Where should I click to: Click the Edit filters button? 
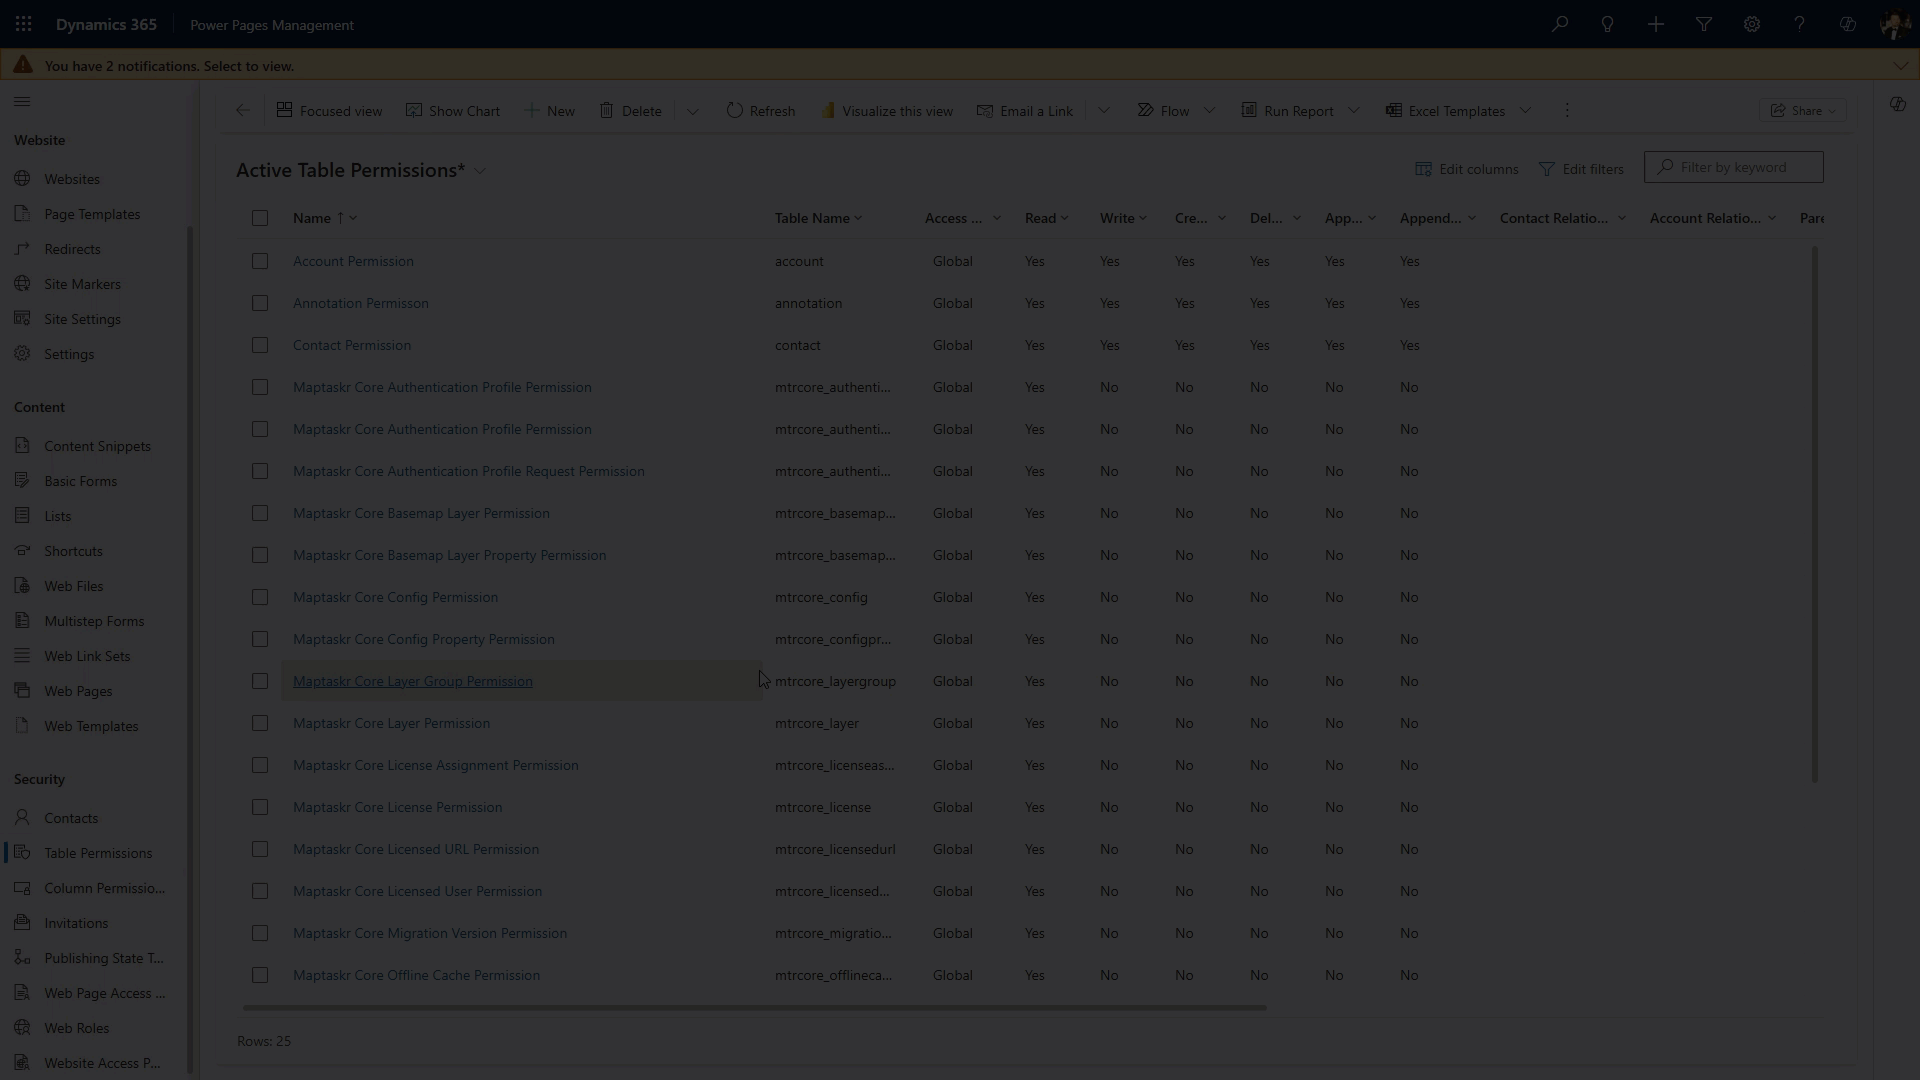1581,169
